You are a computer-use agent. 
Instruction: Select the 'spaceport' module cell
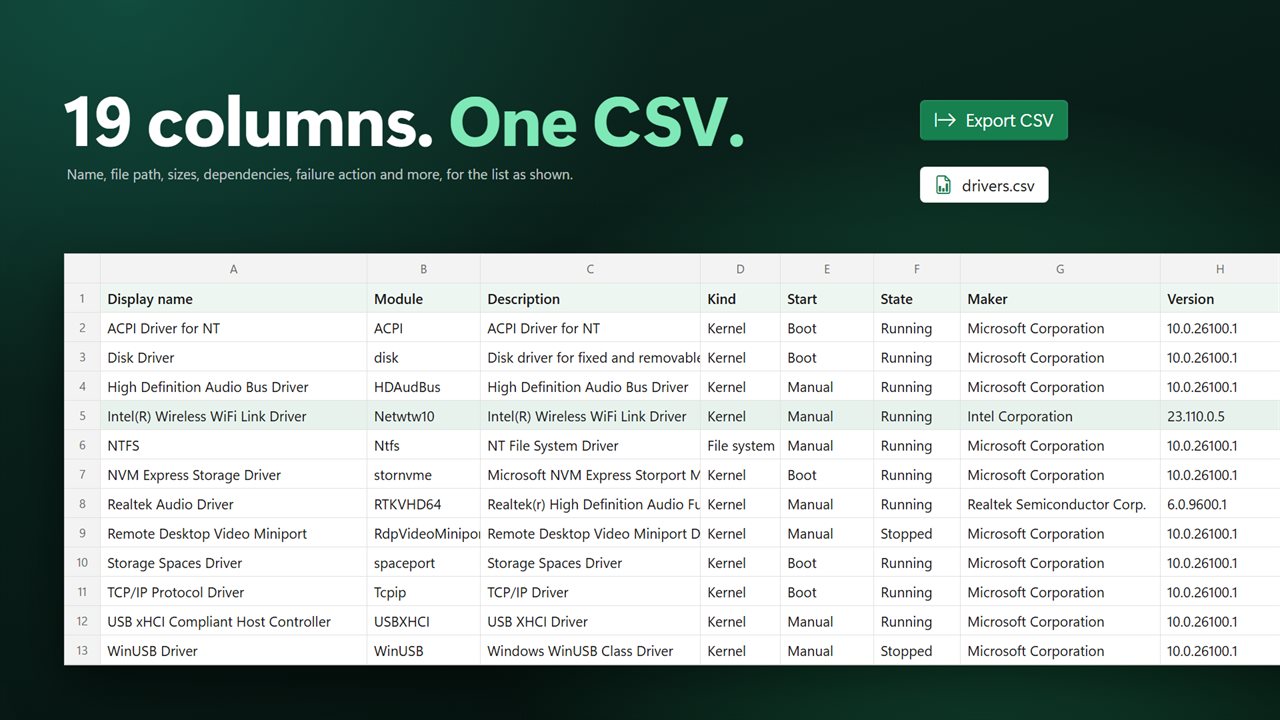point(424,563)
